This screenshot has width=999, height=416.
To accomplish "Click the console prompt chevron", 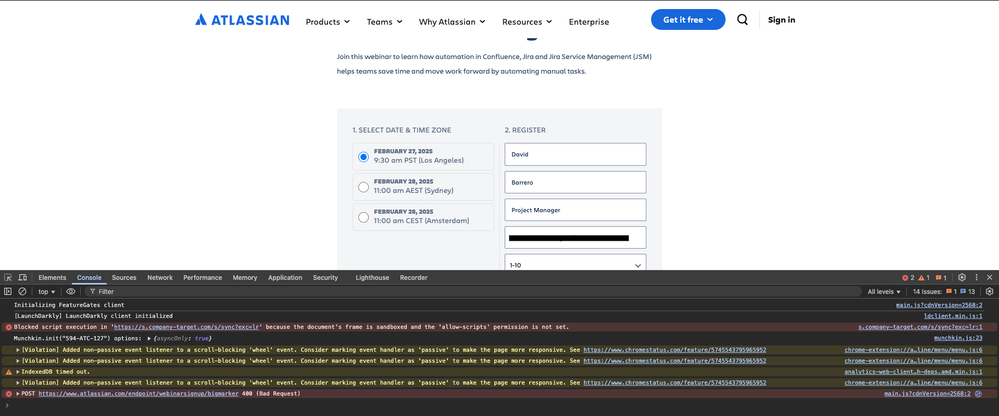I will [7, 405].
